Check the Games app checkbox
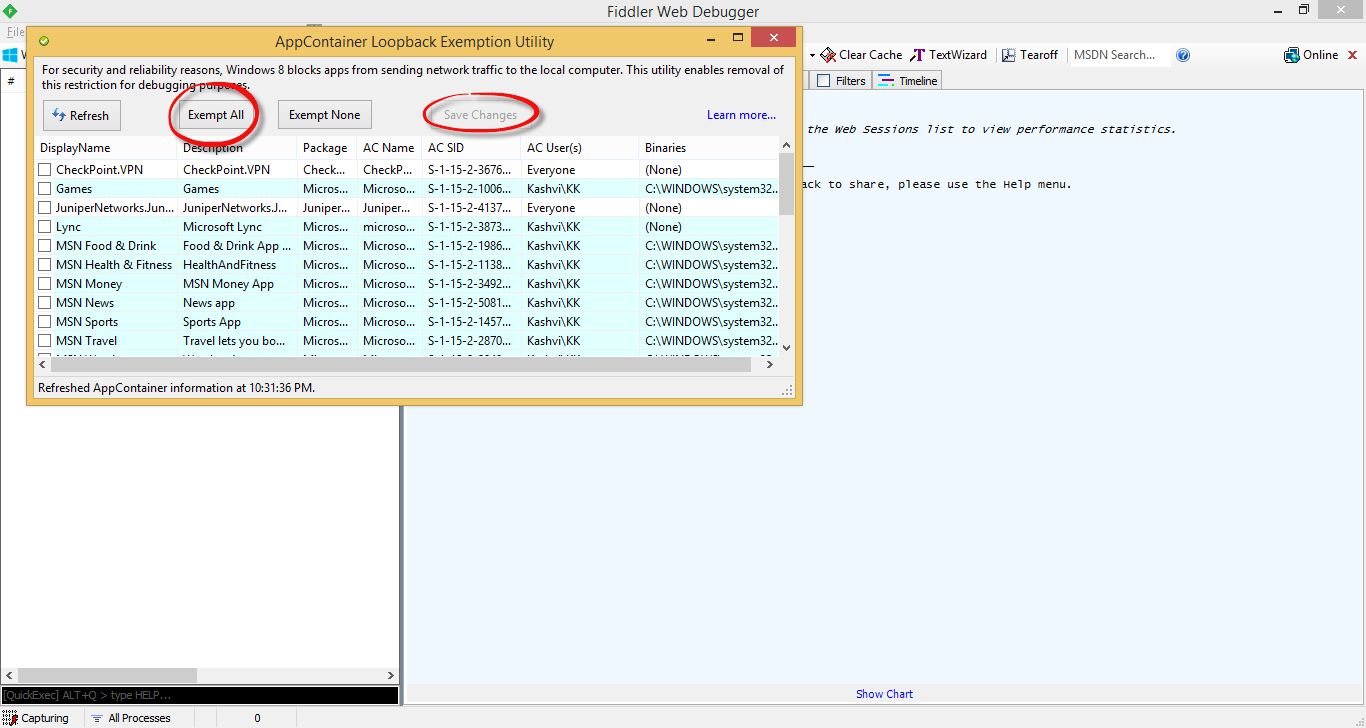The width and height of the screenshot is (1366, 728). click(45, 189)
